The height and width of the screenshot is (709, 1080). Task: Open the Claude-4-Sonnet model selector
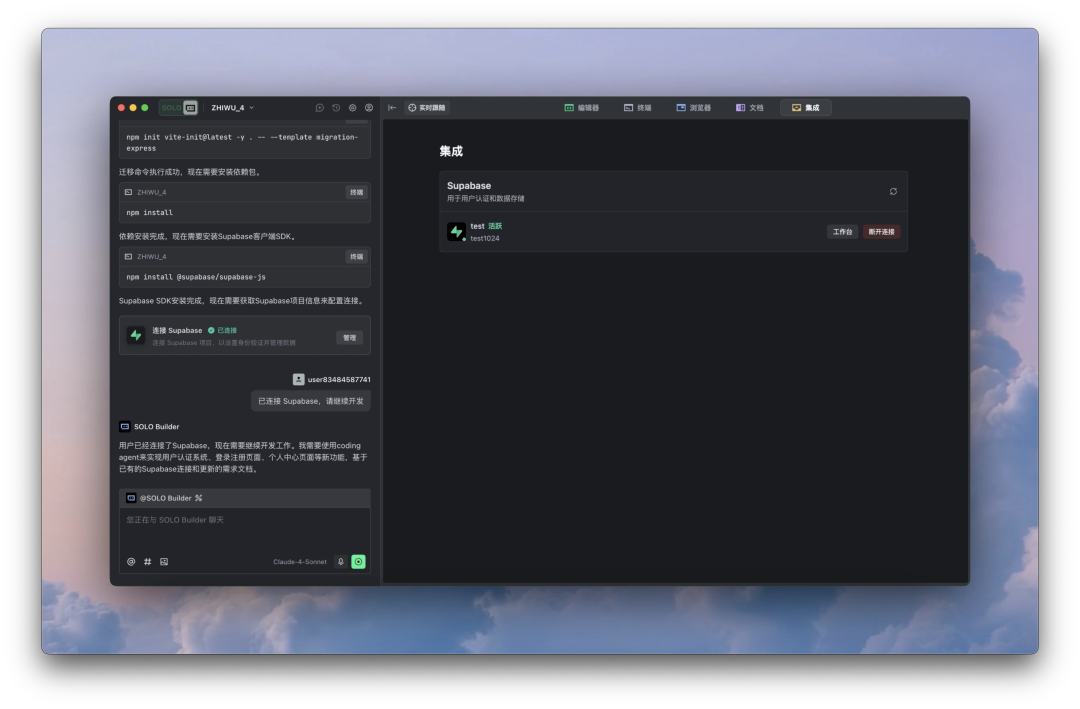coord(300,562)
